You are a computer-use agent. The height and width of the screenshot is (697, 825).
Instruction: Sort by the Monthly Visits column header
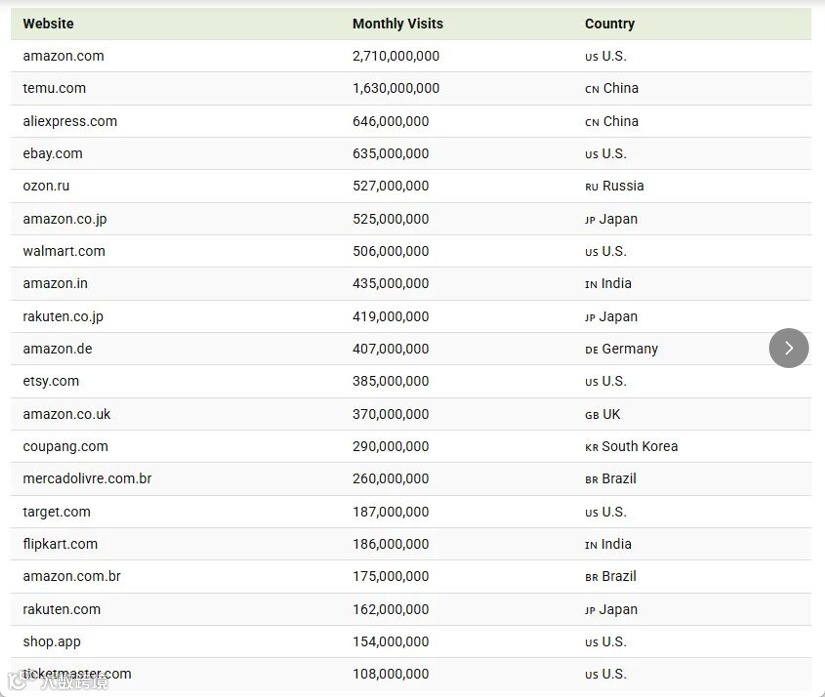397,24
